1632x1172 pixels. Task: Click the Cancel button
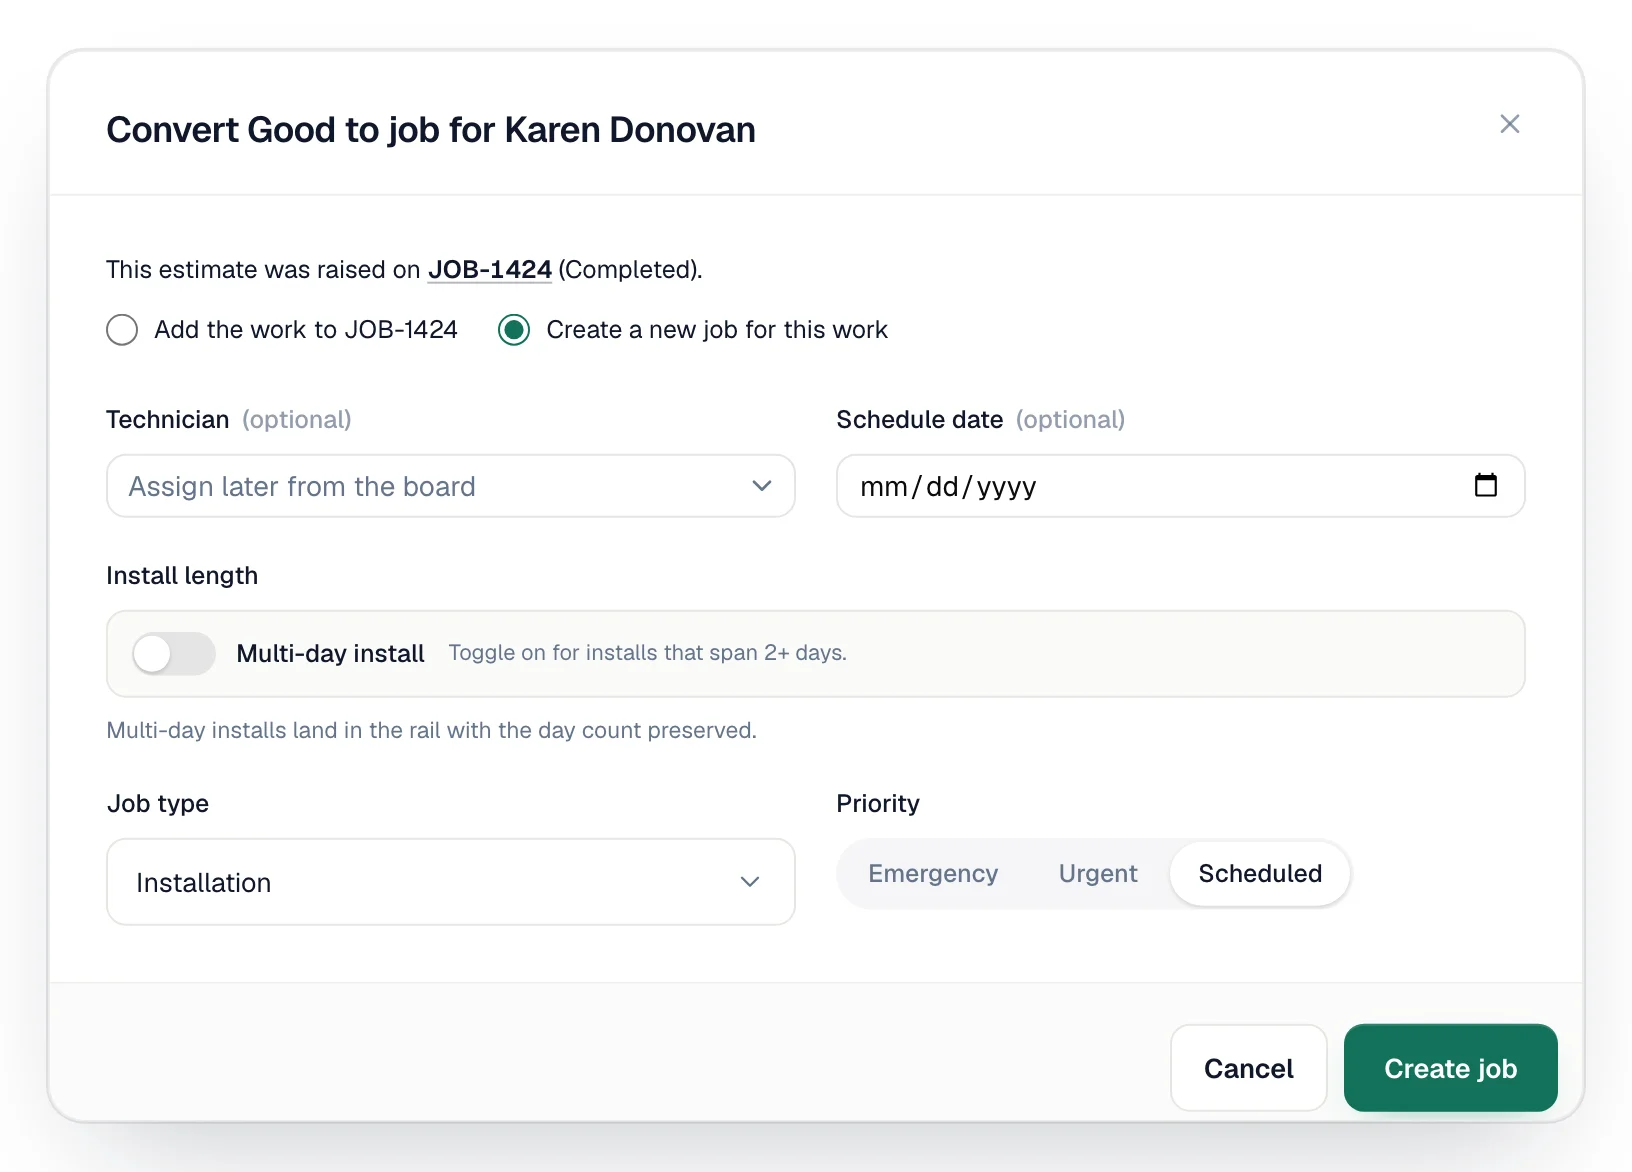1249,1068
